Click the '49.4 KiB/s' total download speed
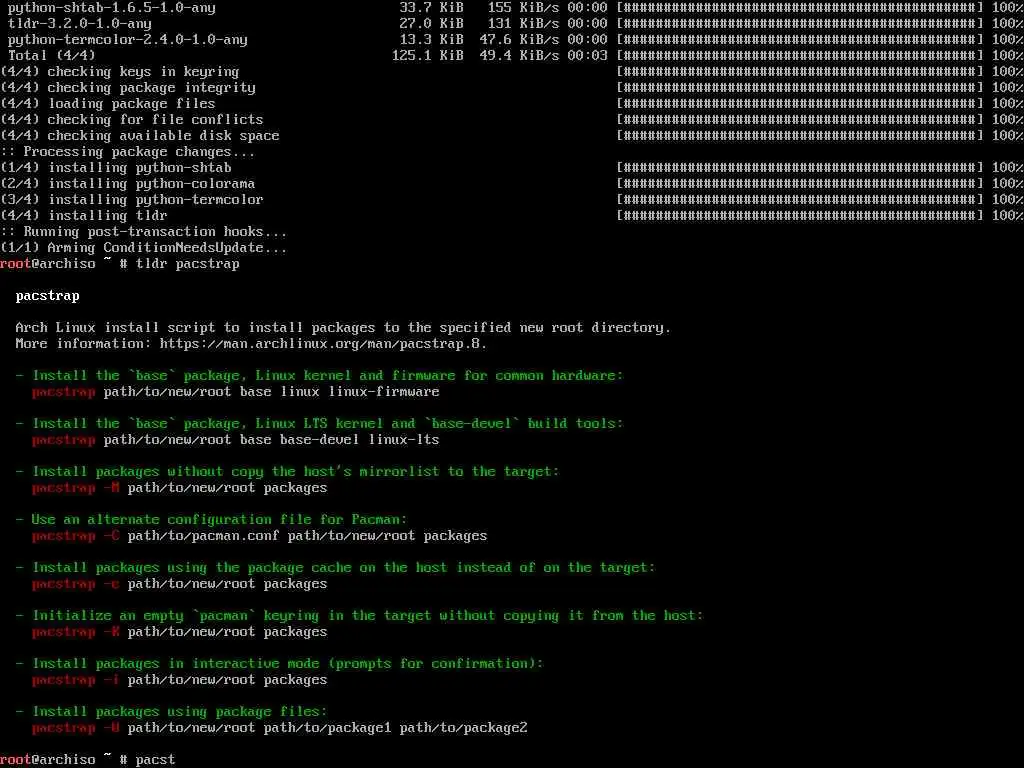The image size is (1024, 768). 519,56
